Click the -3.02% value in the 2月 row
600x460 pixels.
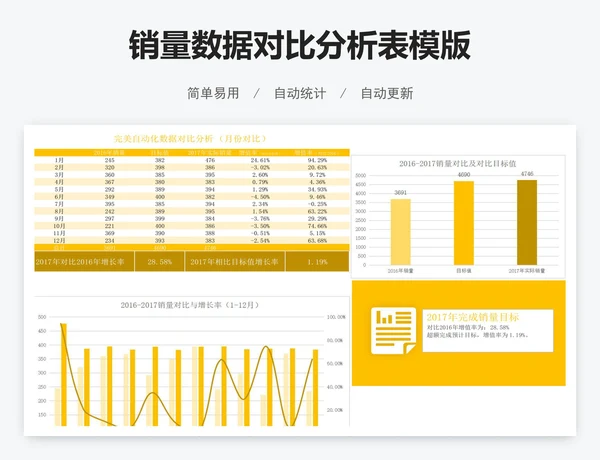coord(260,167)
